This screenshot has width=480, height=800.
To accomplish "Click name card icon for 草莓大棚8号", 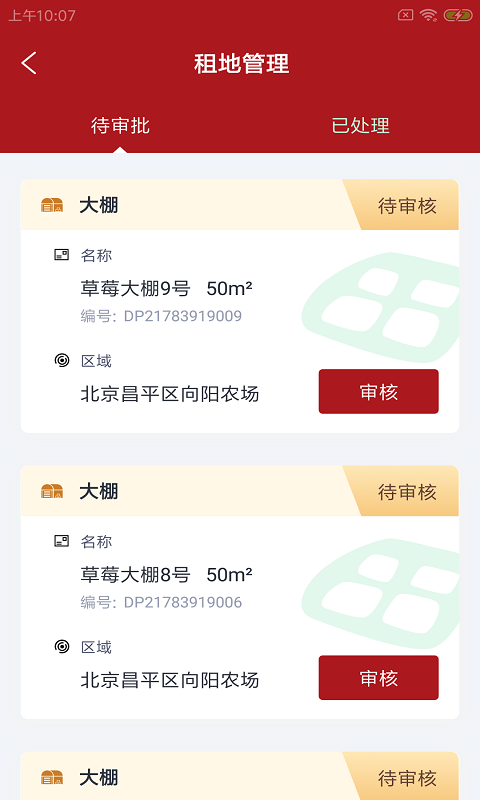I will point(62,541).
